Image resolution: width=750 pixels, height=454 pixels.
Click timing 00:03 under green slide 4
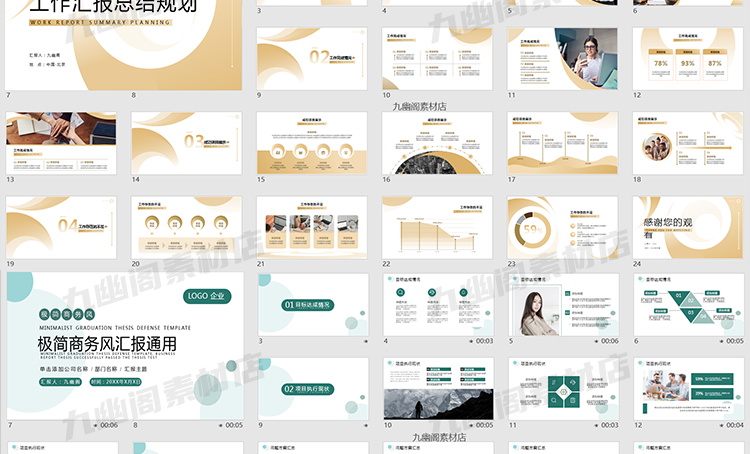coord(484,341)
